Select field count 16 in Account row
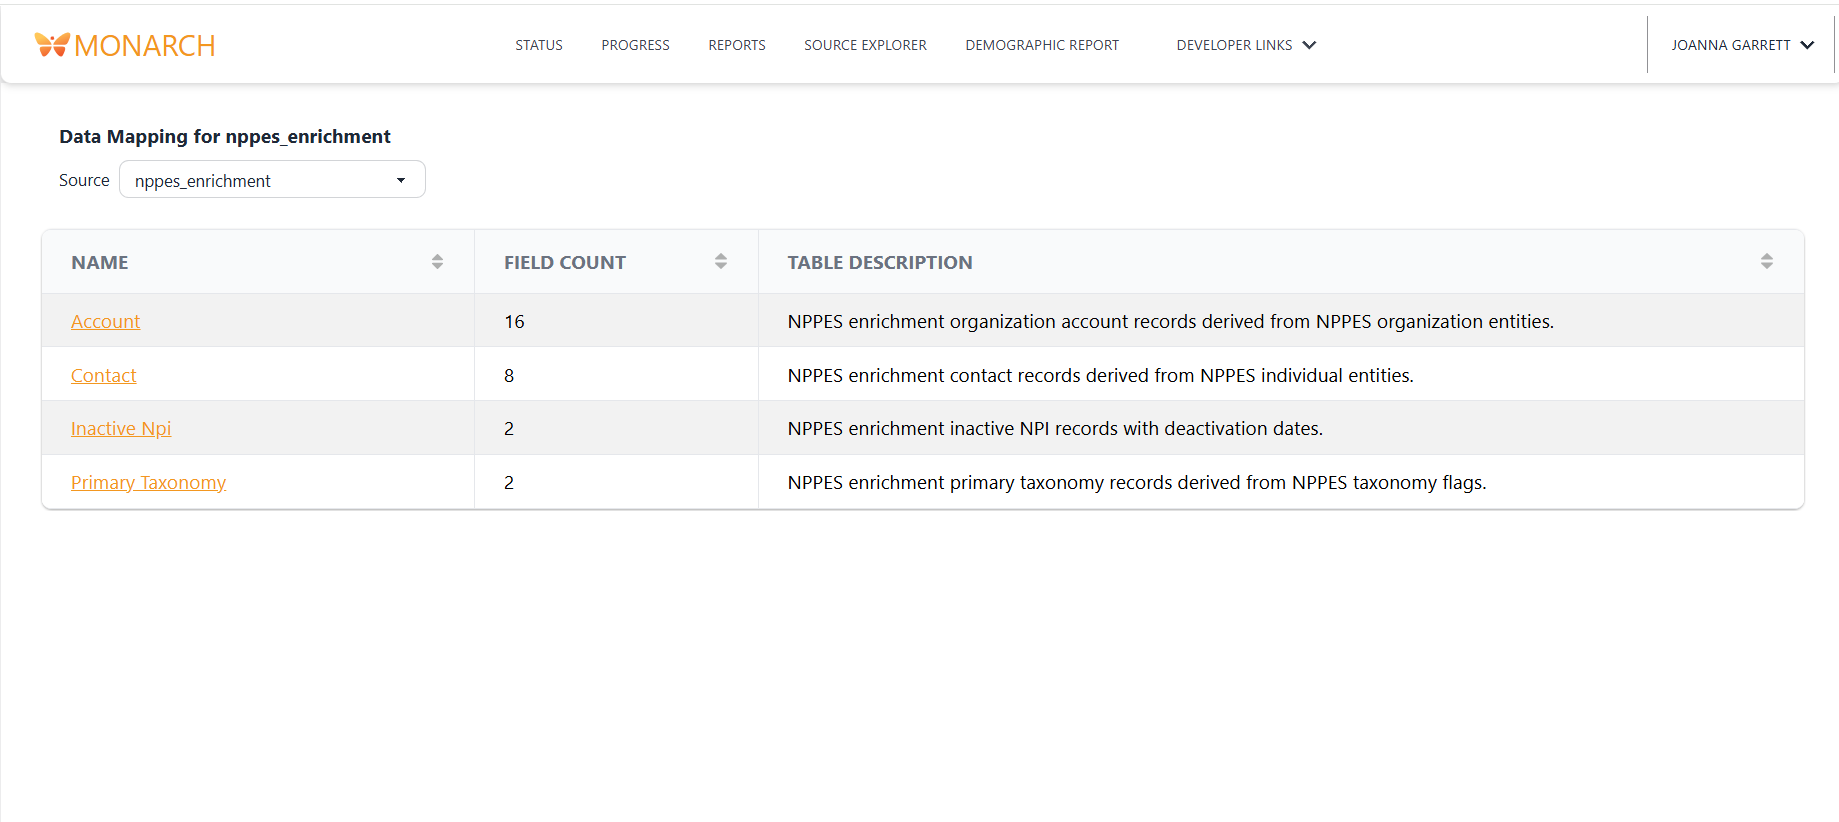Viewport: 1839px width, 822px height. pos(514,322)
